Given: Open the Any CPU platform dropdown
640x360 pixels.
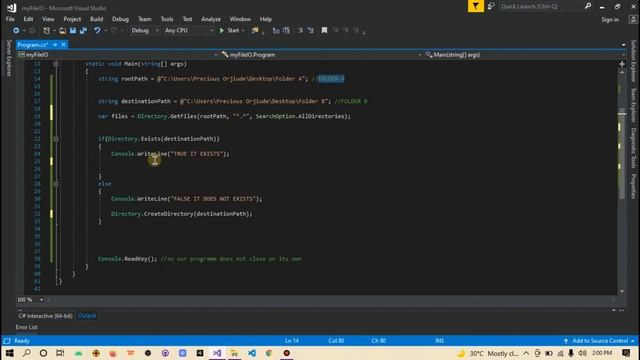Looking at the screenshot, I should pos(189,31).
